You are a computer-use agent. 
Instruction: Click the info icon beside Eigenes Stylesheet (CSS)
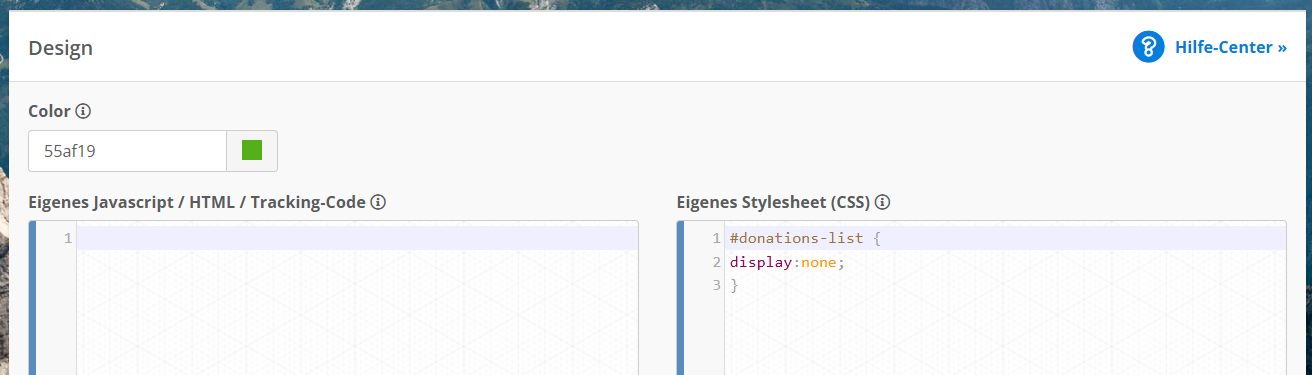tap(883, 202)
